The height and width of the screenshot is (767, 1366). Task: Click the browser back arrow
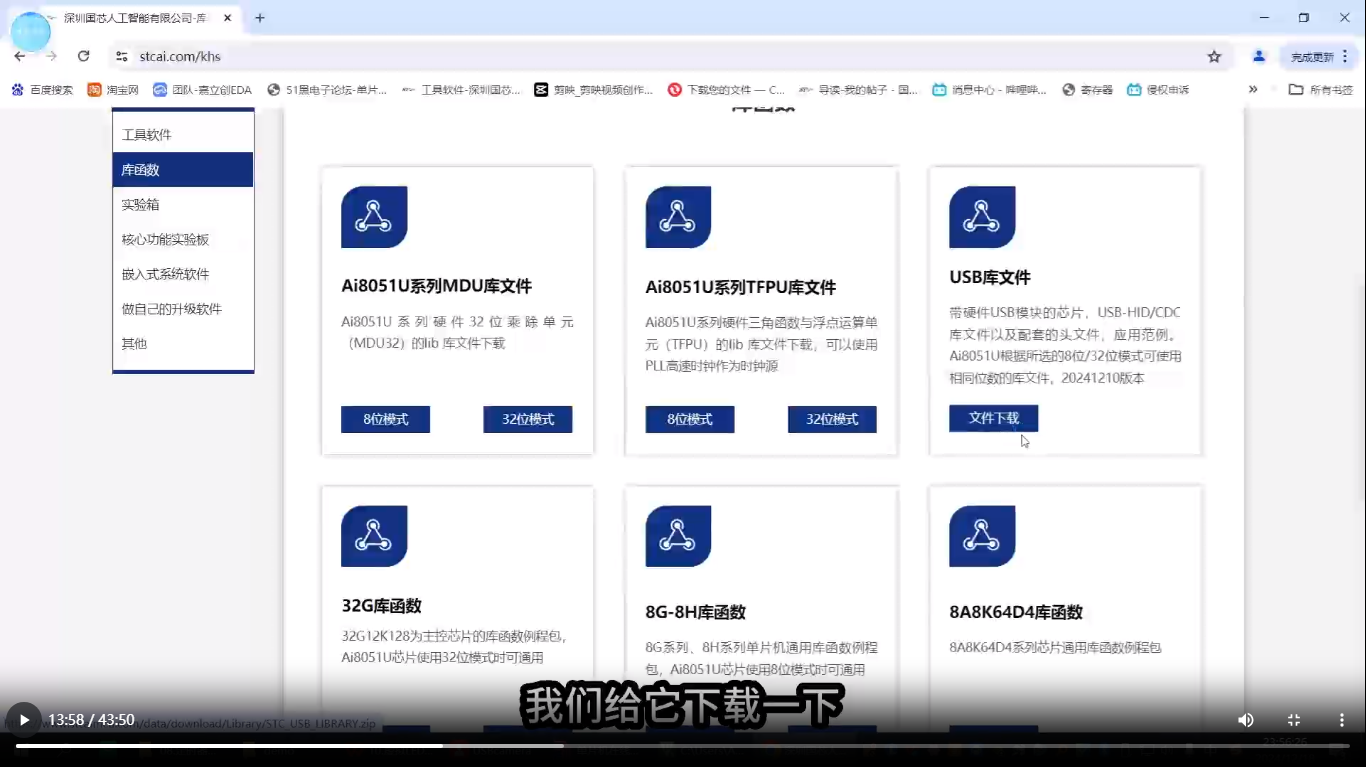(x=20, y=56)
